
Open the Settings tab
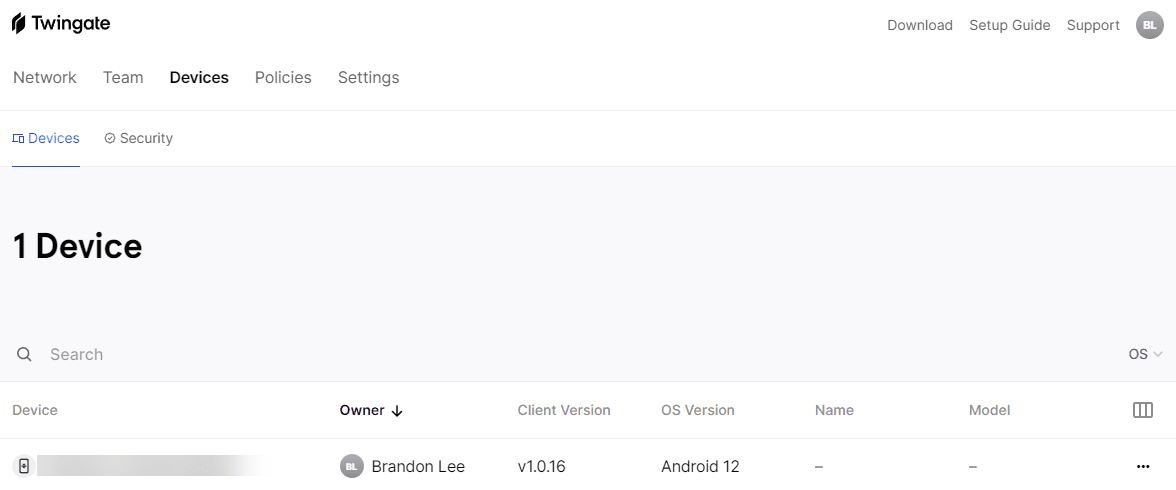tap(368, 77)
